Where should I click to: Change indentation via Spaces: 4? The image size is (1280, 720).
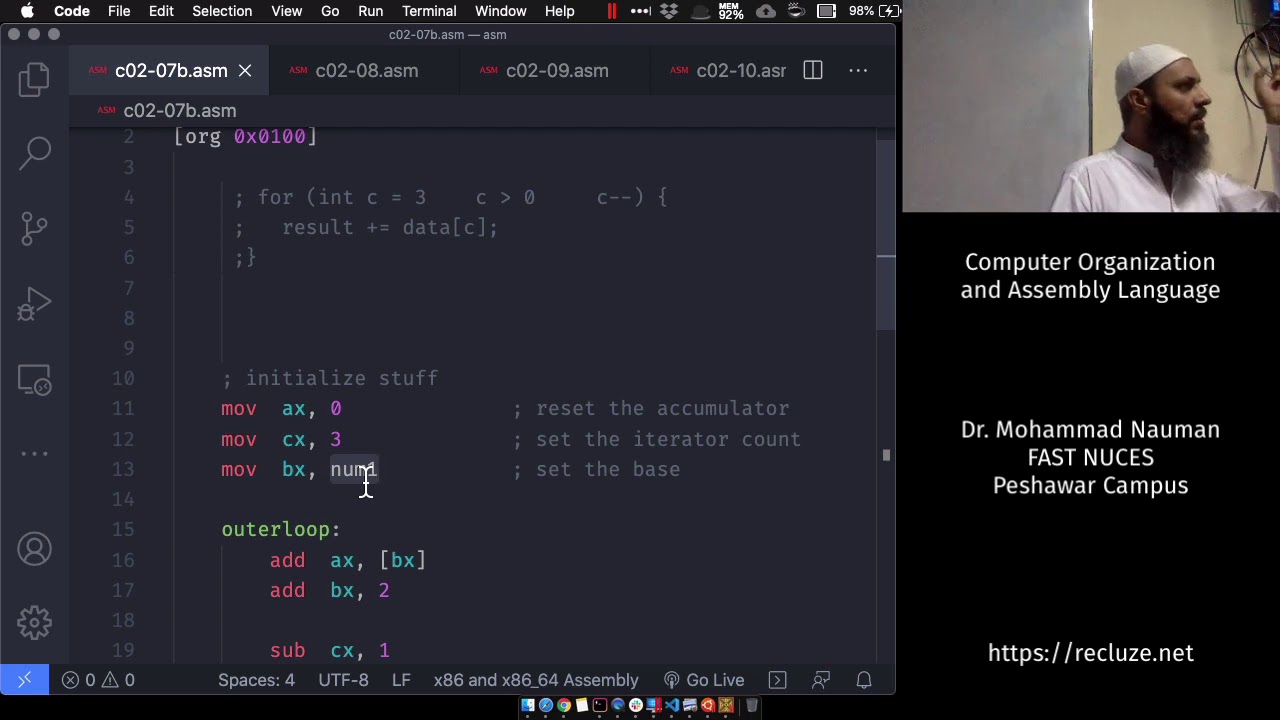pos(256,680)
